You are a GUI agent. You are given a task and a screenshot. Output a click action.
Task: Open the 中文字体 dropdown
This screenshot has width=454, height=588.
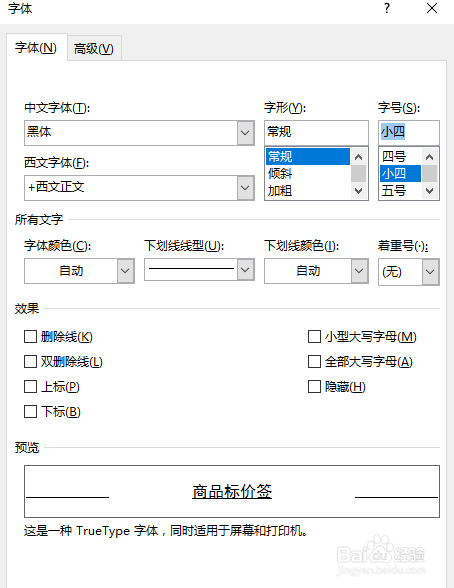click(245, 133)
